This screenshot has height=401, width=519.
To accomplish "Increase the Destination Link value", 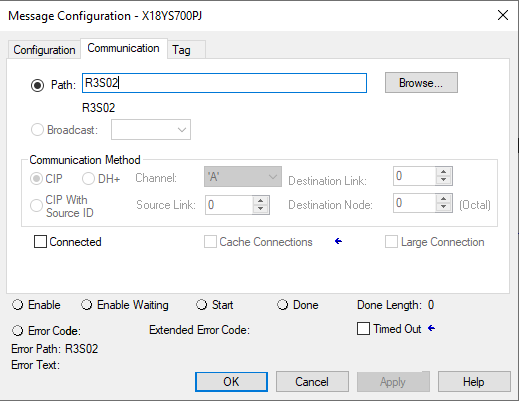I will coord(443,172).
